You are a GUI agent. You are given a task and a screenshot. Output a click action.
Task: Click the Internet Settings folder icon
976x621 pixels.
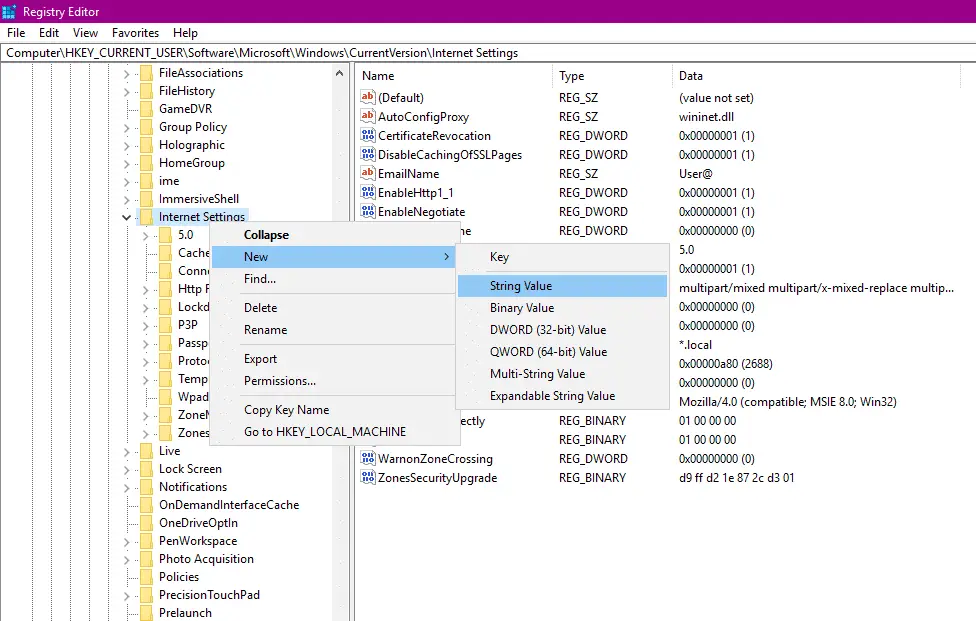coord(146,217)
